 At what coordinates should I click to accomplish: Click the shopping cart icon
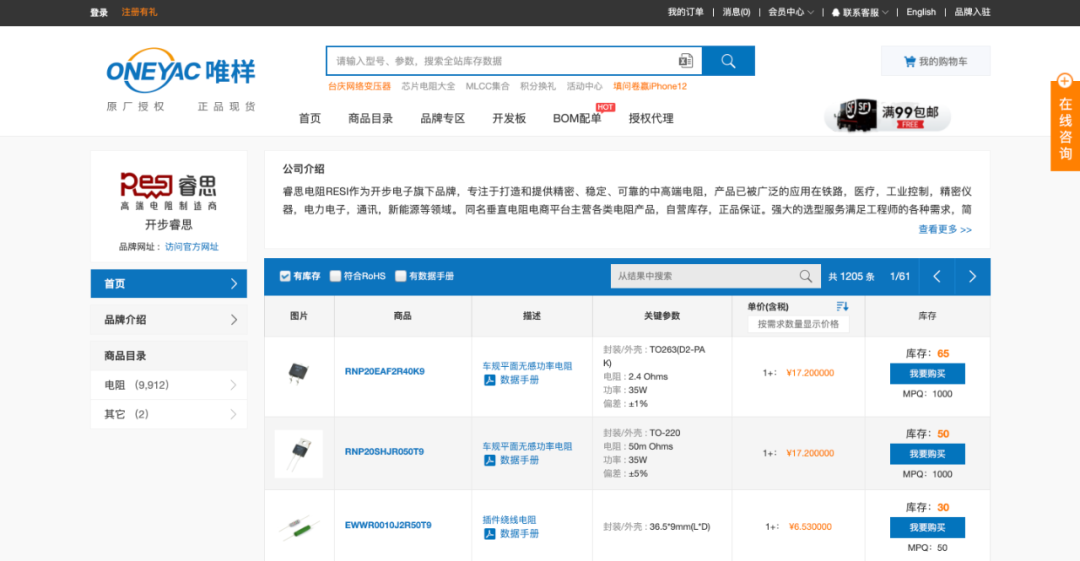pos(909,61)
